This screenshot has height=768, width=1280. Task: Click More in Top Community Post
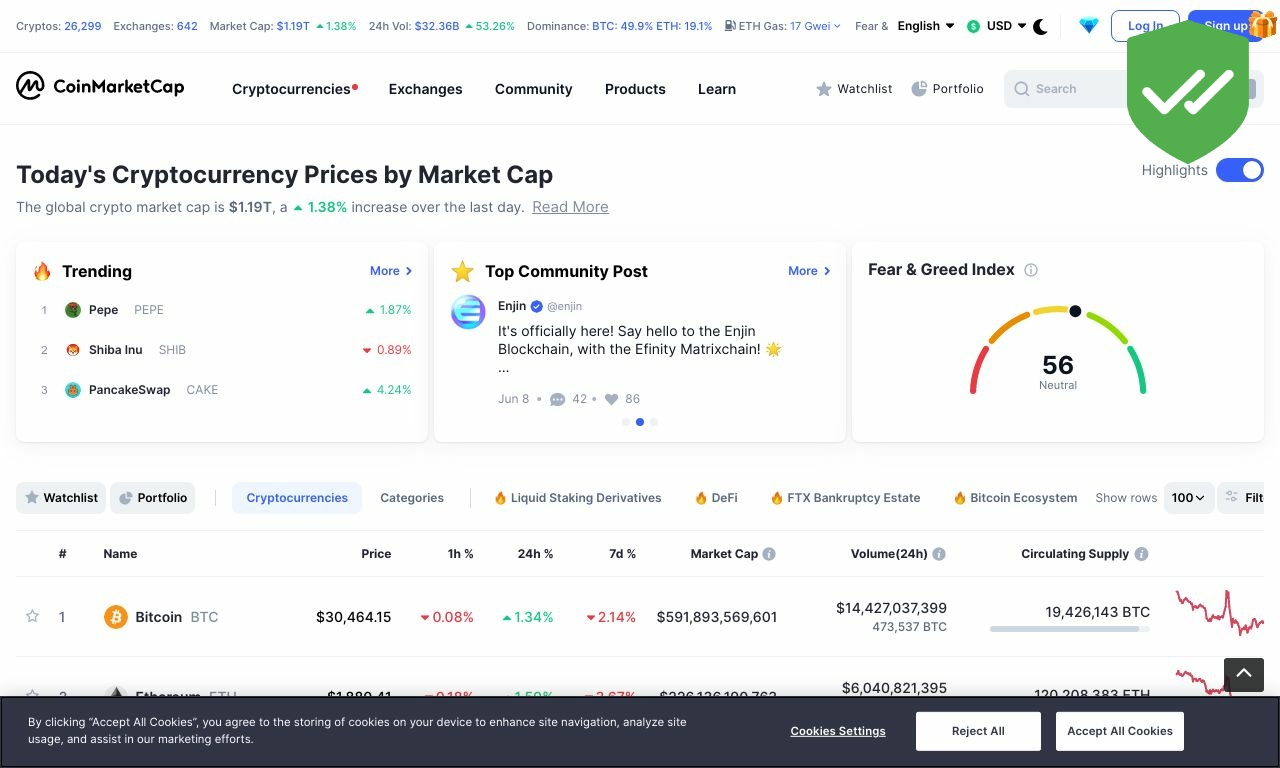[x=809, y=271]
